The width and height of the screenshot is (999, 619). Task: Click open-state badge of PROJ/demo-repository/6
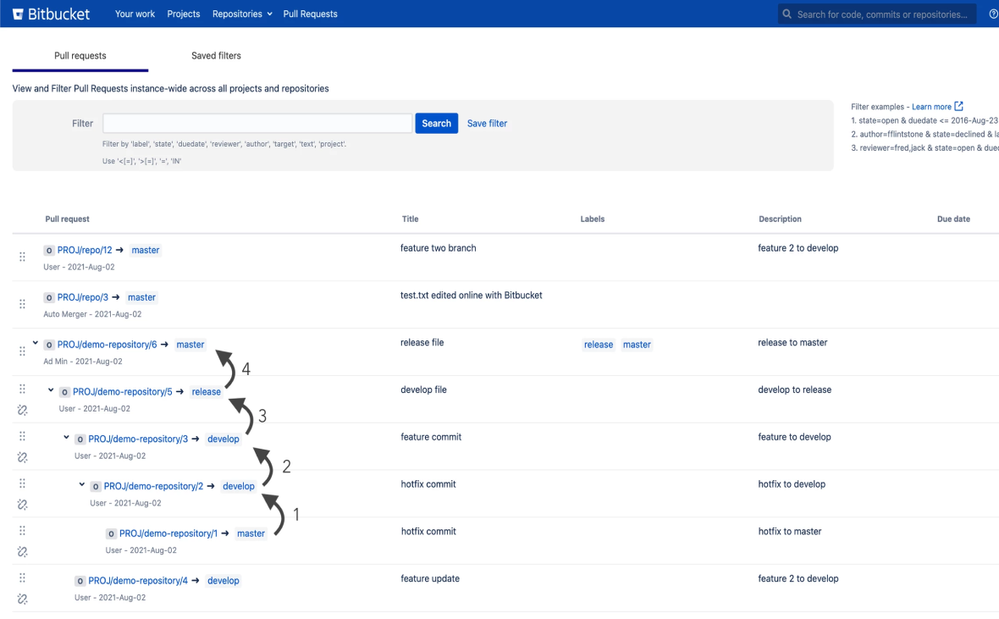pos(49,345)
